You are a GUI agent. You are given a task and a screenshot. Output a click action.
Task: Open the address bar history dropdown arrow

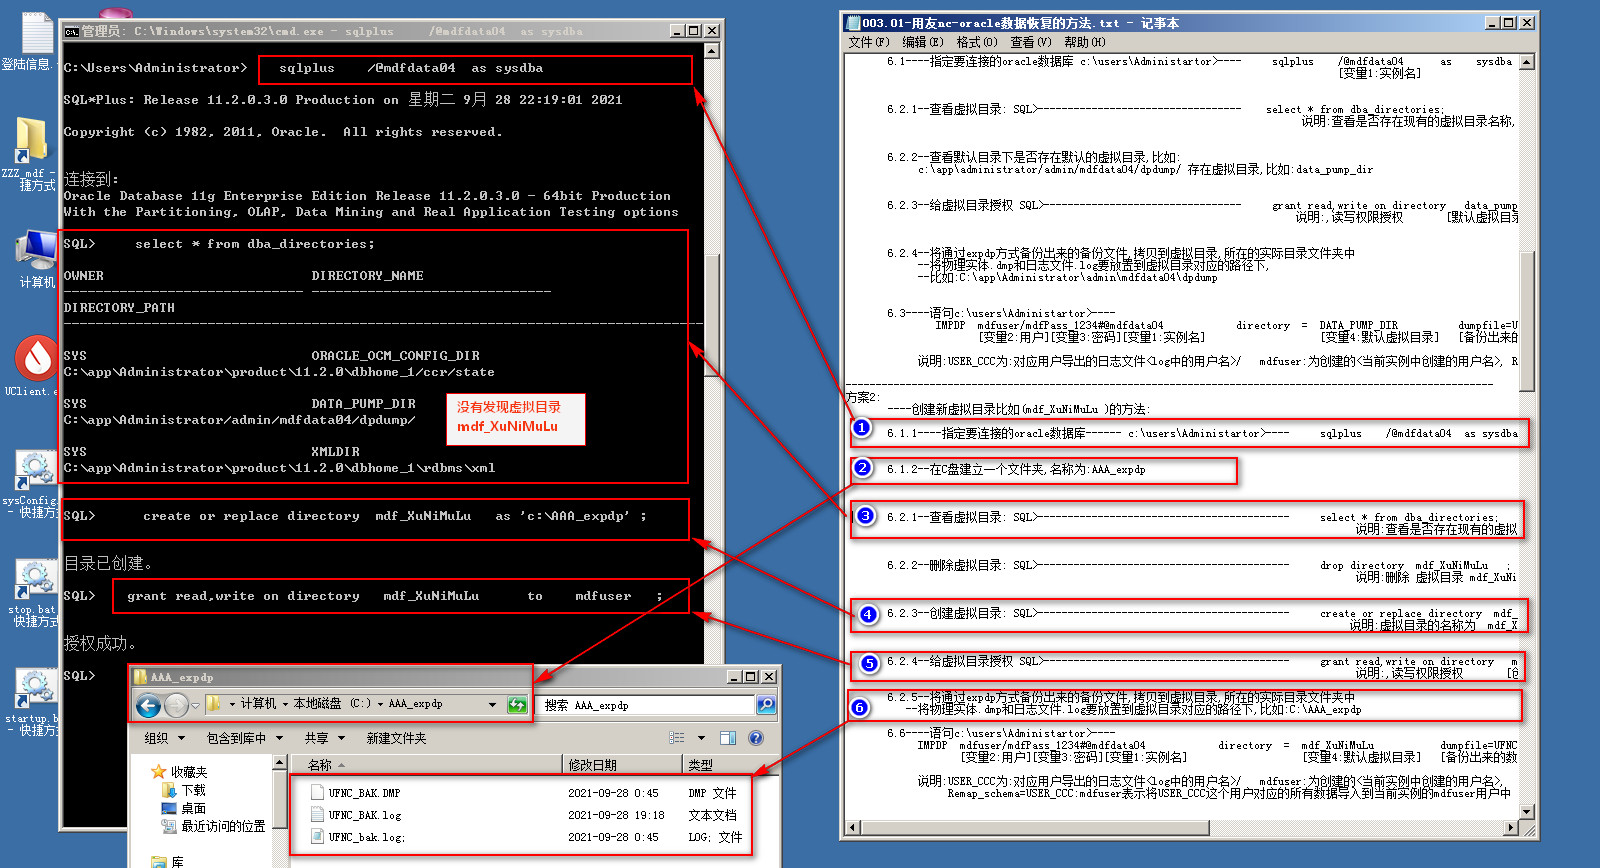click(492, 705)
